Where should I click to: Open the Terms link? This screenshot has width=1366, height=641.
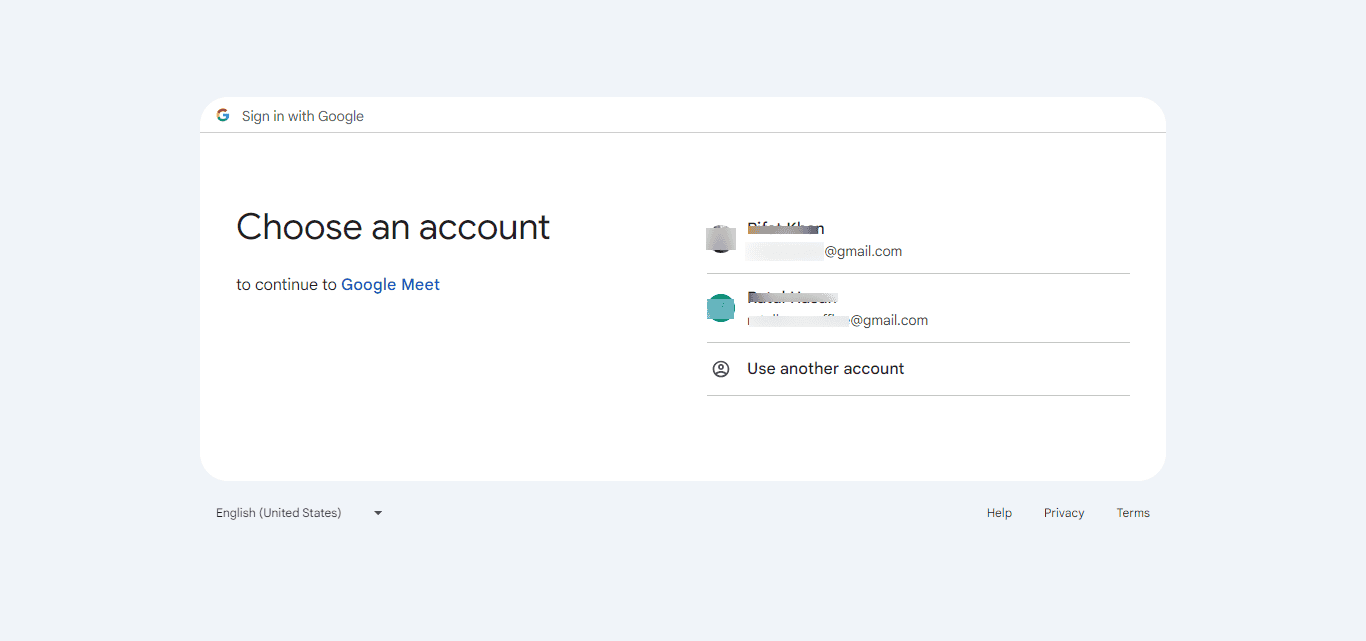coord(1133,513)
